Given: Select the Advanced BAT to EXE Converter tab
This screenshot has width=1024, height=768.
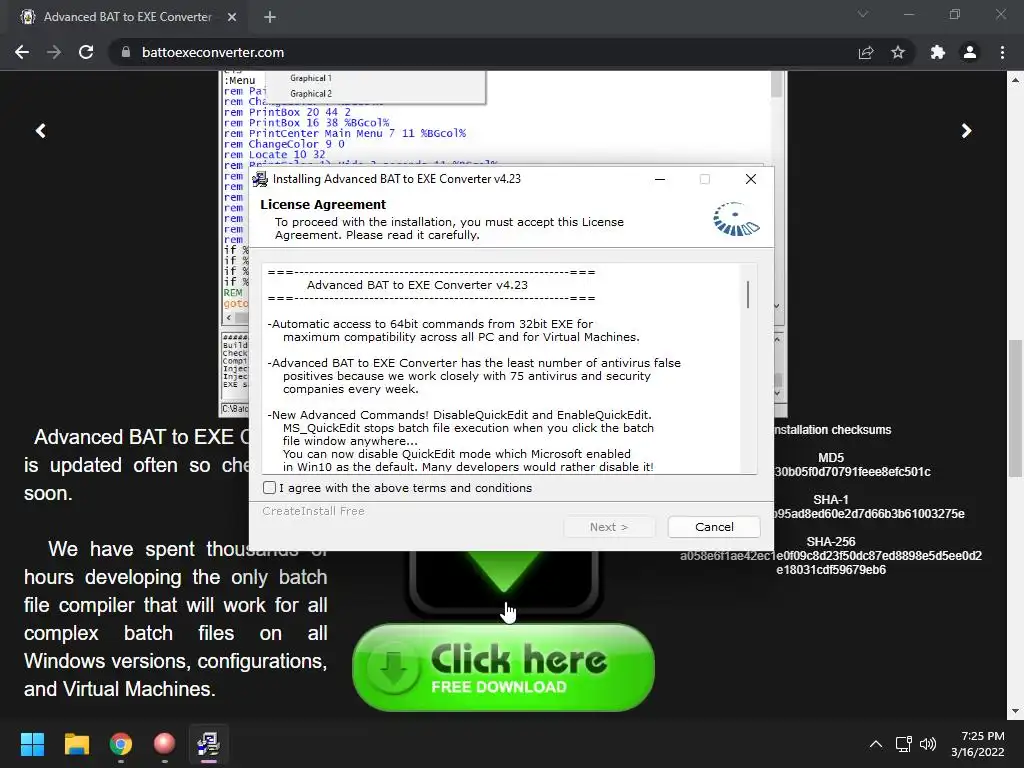Looking at the screenshot, I should tap(129, 17).
